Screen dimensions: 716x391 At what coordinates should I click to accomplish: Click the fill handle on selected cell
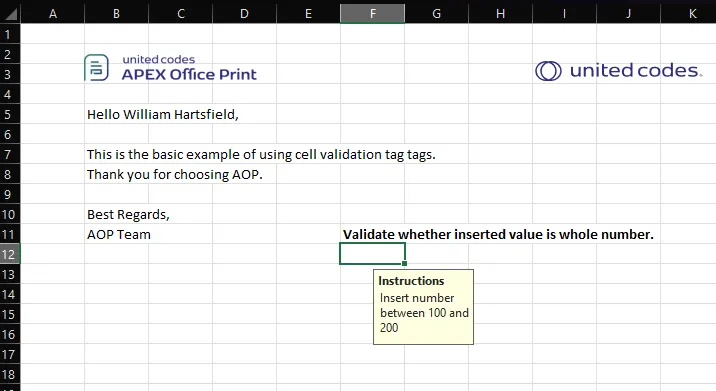click(x=405, y=264)
